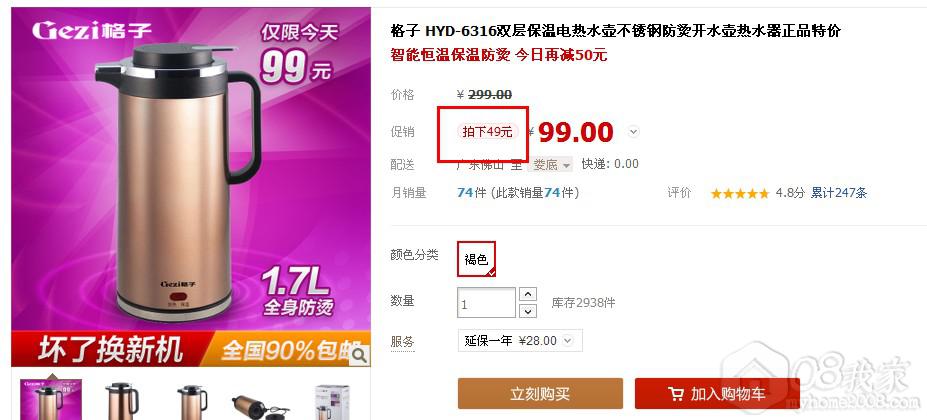
Task: Click the 拍下49元 promotion tag
Action: (x=488, y=132)
